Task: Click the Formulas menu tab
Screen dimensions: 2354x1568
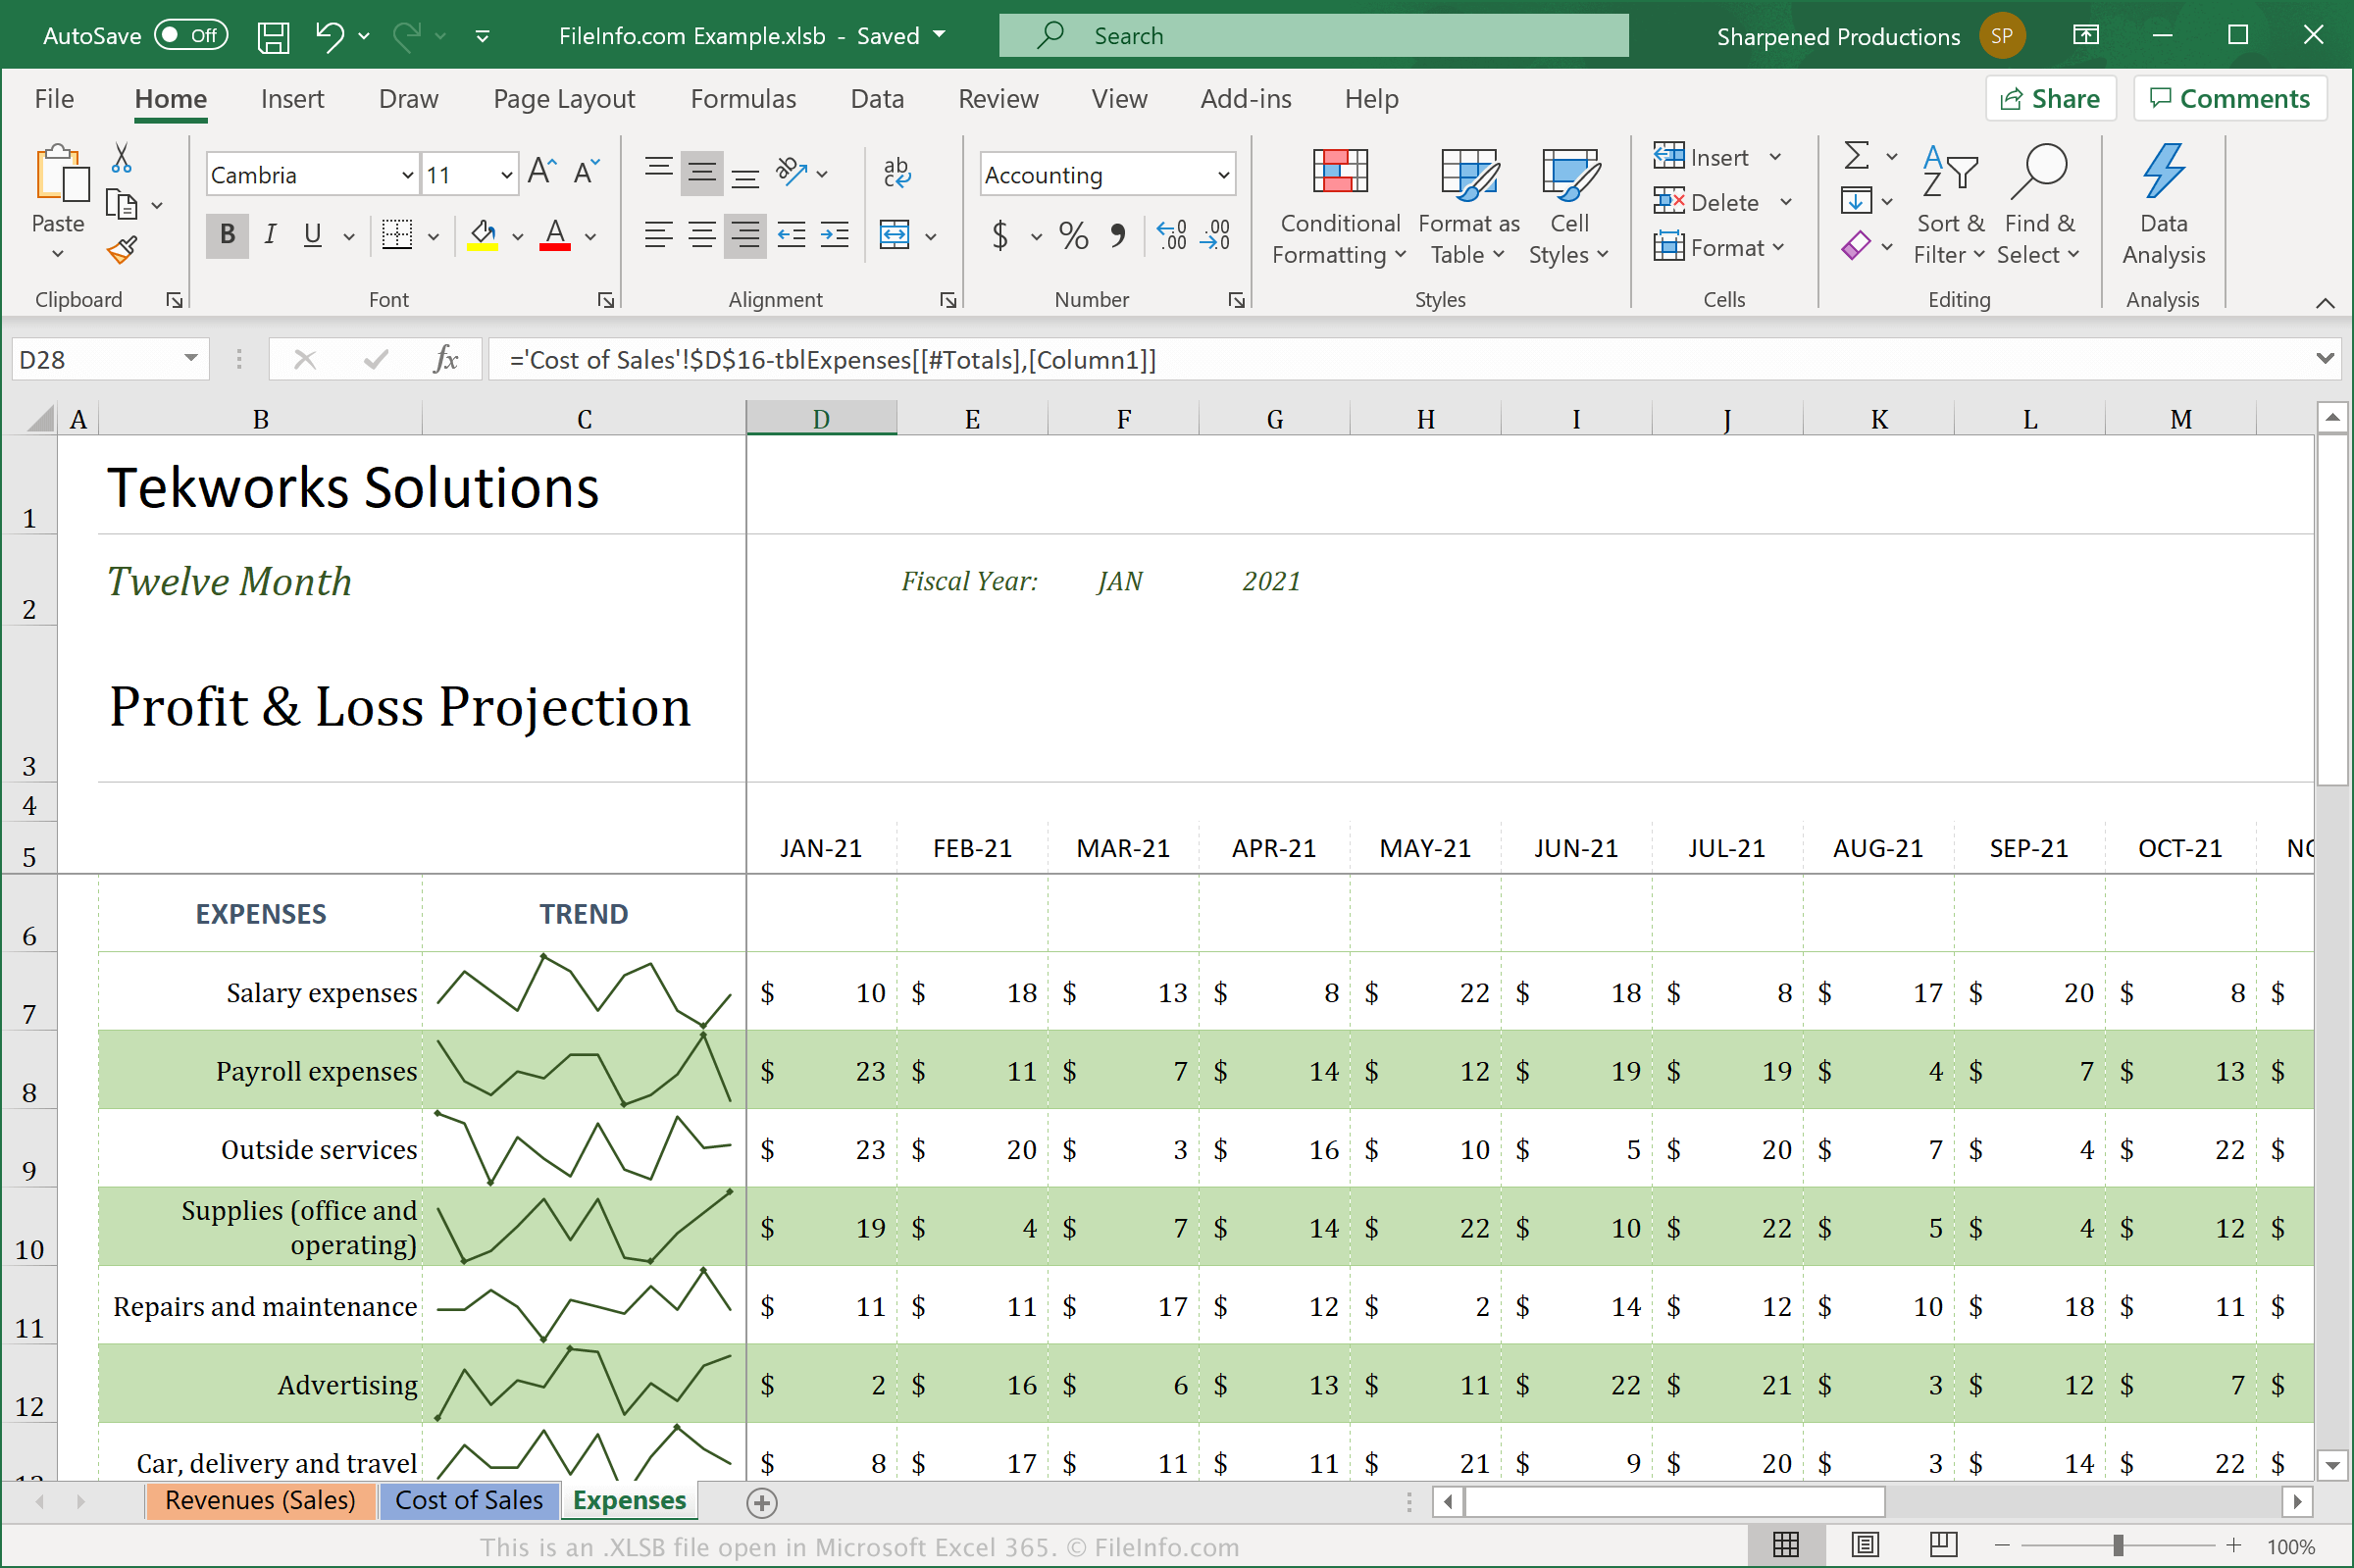Action: [x=737, y=98]
